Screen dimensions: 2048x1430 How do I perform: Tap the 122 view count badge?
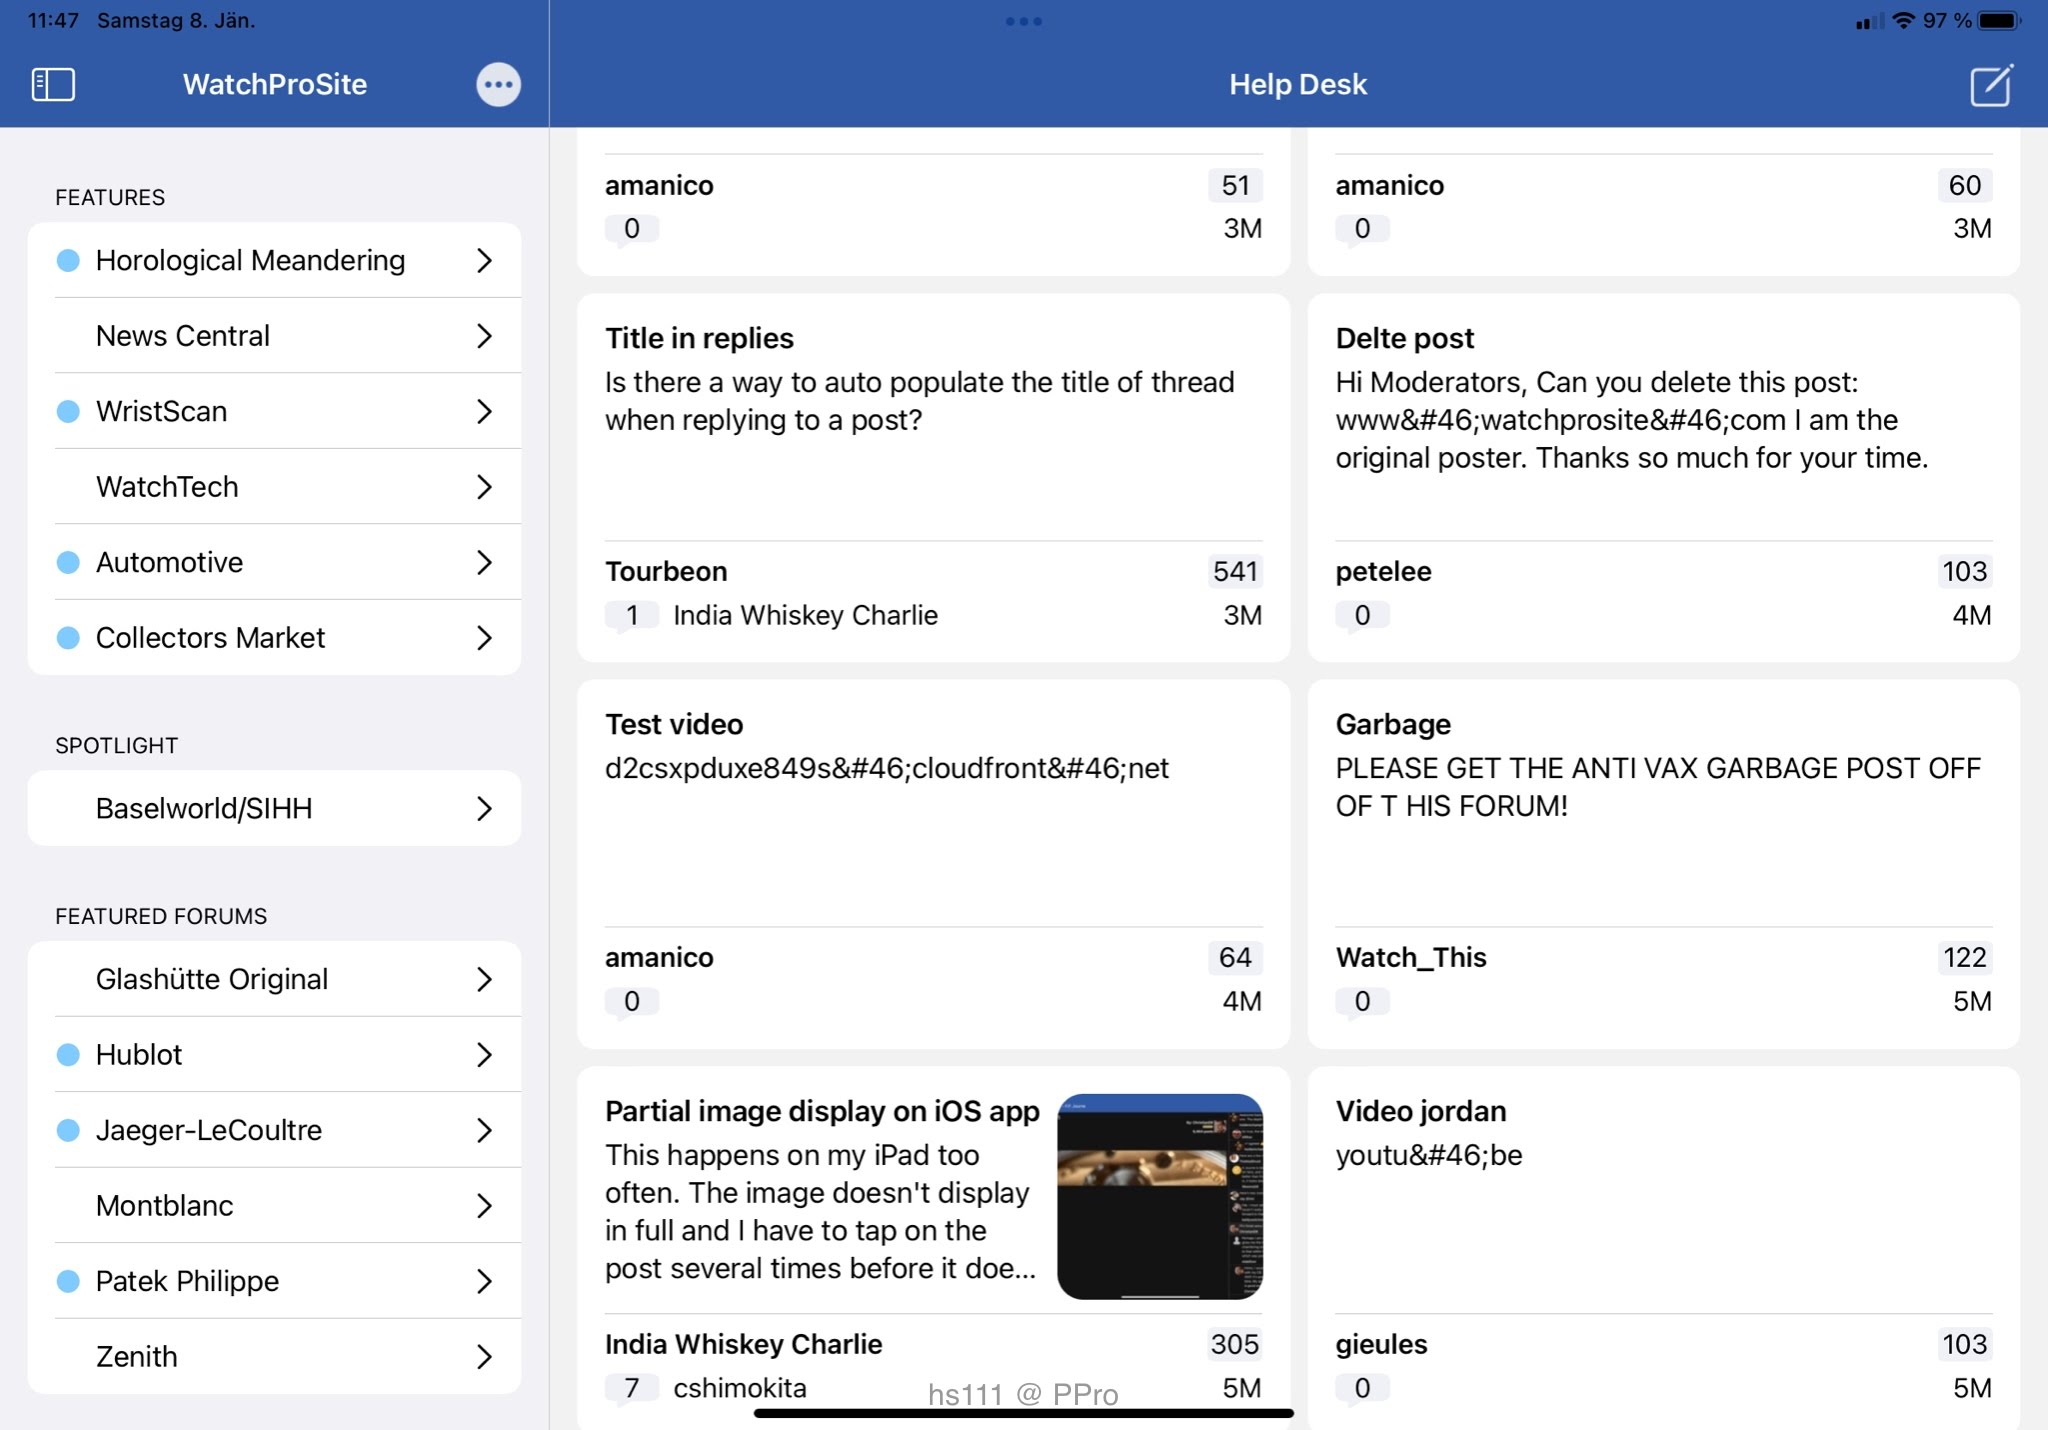(1965, 957)
